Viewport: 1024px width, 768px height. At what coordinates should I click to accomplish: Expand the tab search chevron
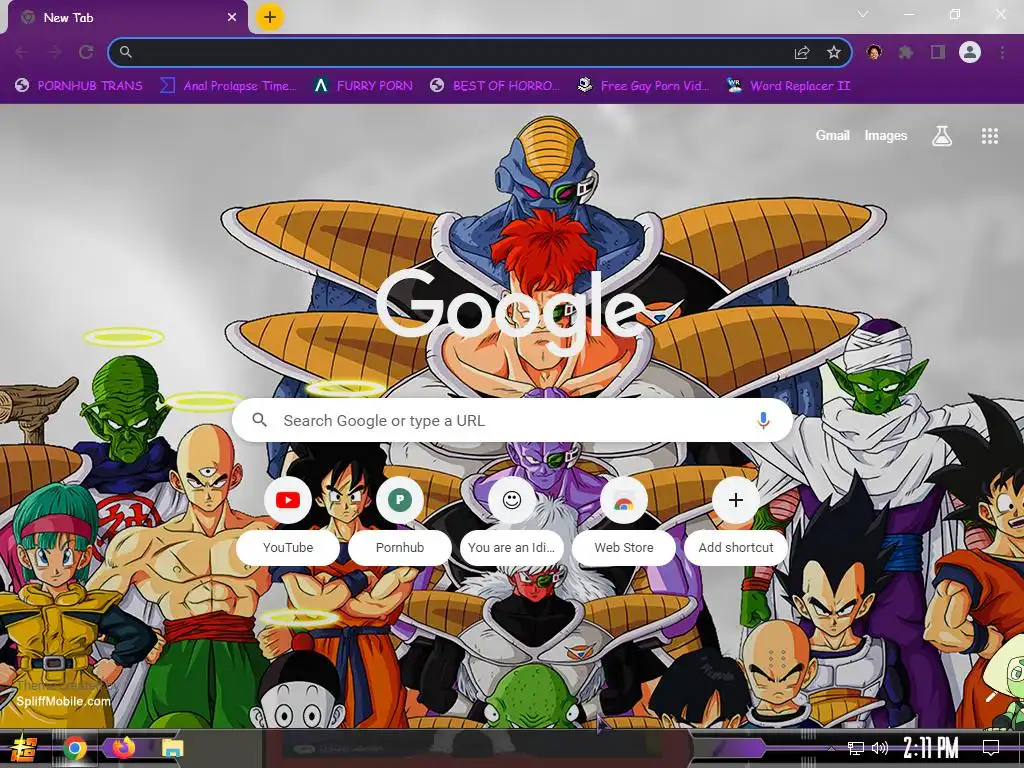(863, 14)
